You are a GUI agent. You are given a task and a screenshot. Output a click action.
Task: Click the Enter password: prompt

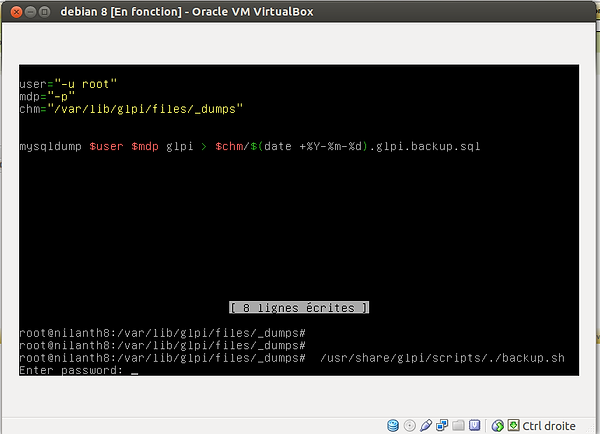click(x=71, y=370)
